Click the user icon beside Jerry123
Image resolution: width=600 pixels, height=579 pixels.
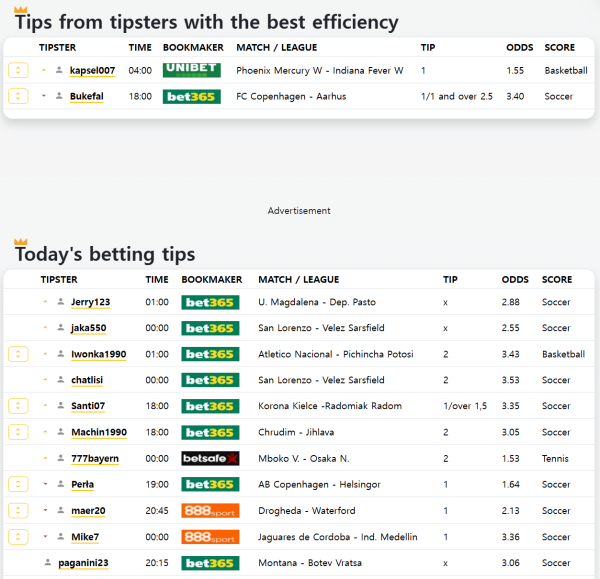[x=61, y=302]
